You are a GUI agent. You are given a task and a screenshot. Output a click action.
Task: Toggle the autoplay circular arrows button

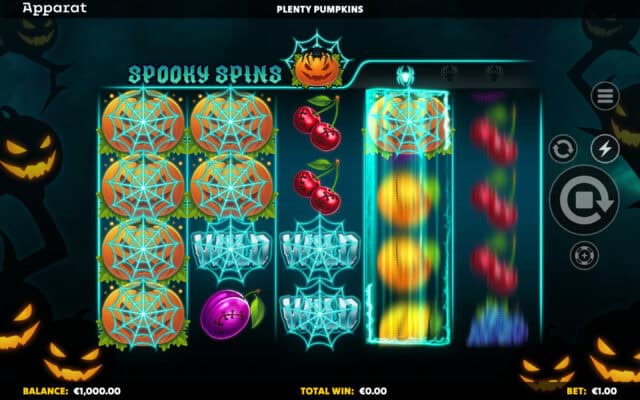tap(562, 149)
